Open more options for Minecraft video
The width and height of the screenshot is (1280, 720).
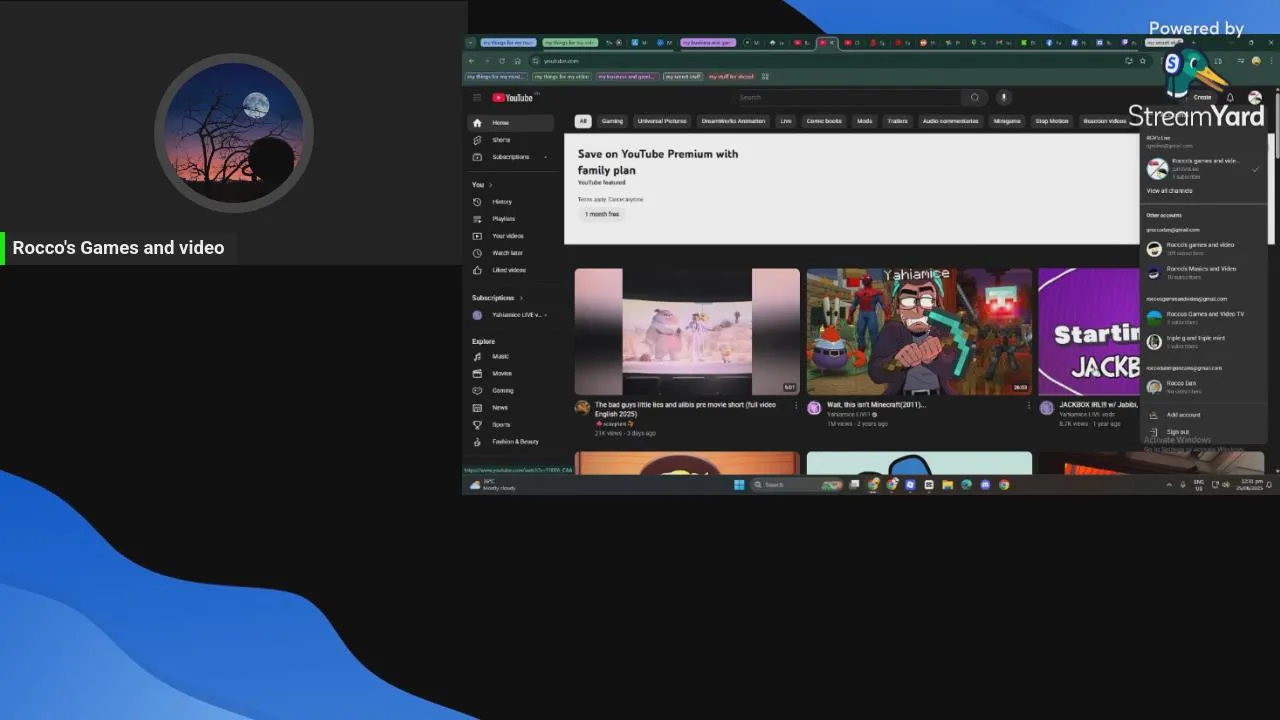(x=1028, y=406)
